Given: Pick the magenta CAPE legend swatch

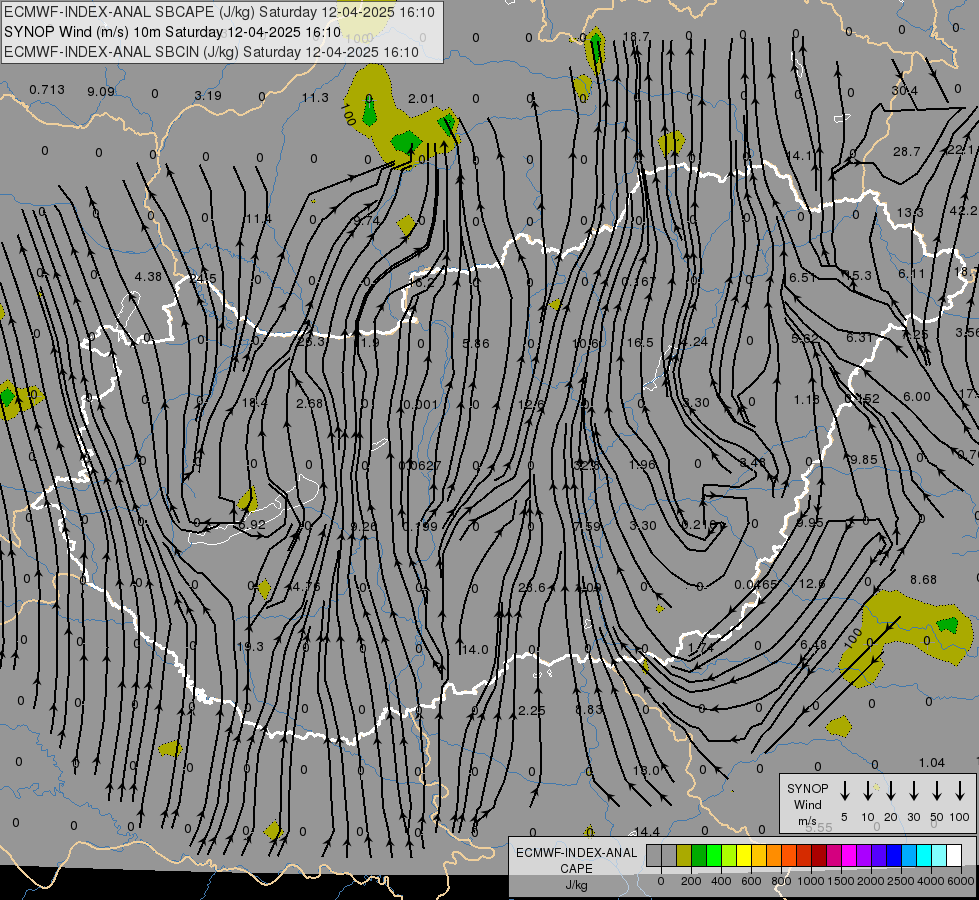Looking at the screenshot, I should [x=849, y=855].
